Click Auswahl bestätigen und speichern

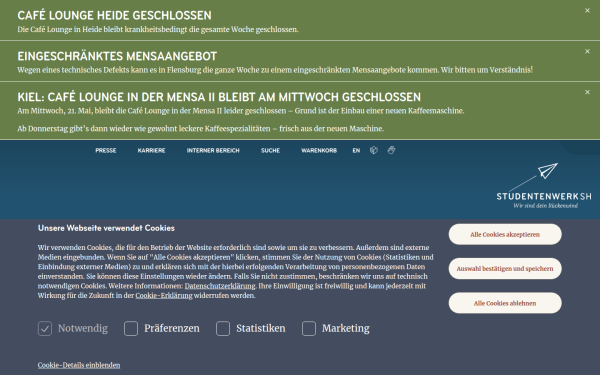(505, 269)
